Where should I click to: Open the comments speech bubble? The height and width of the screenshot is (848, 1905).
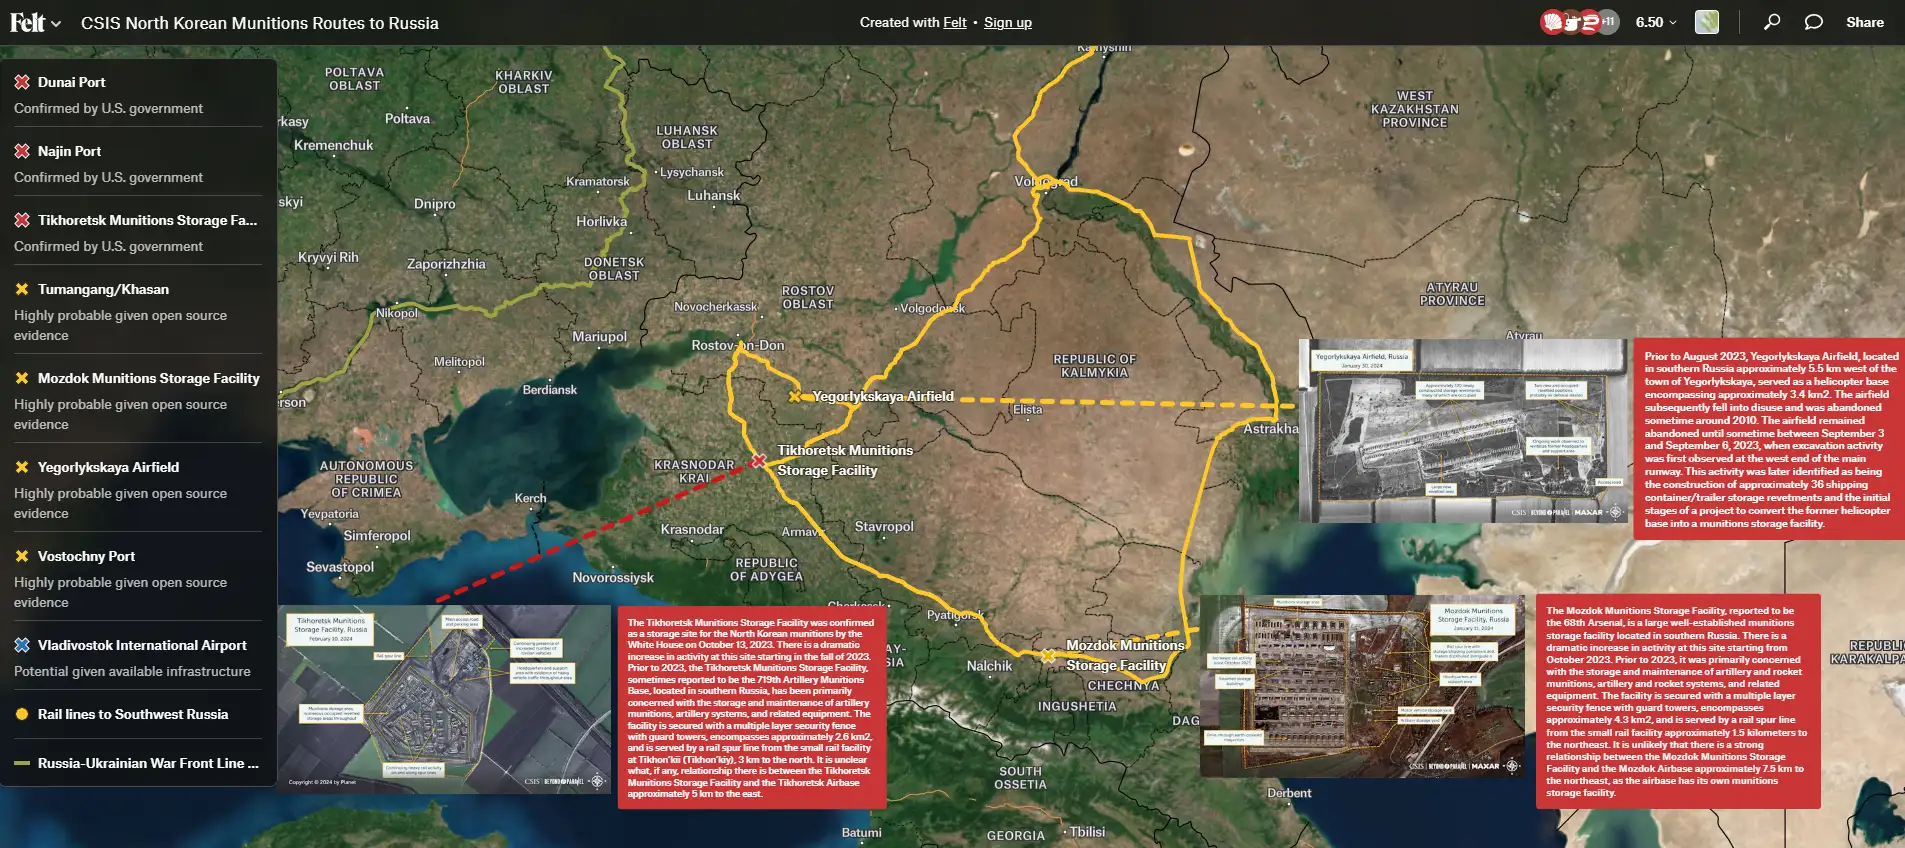pyautogui.click(x=1813, y=22)
